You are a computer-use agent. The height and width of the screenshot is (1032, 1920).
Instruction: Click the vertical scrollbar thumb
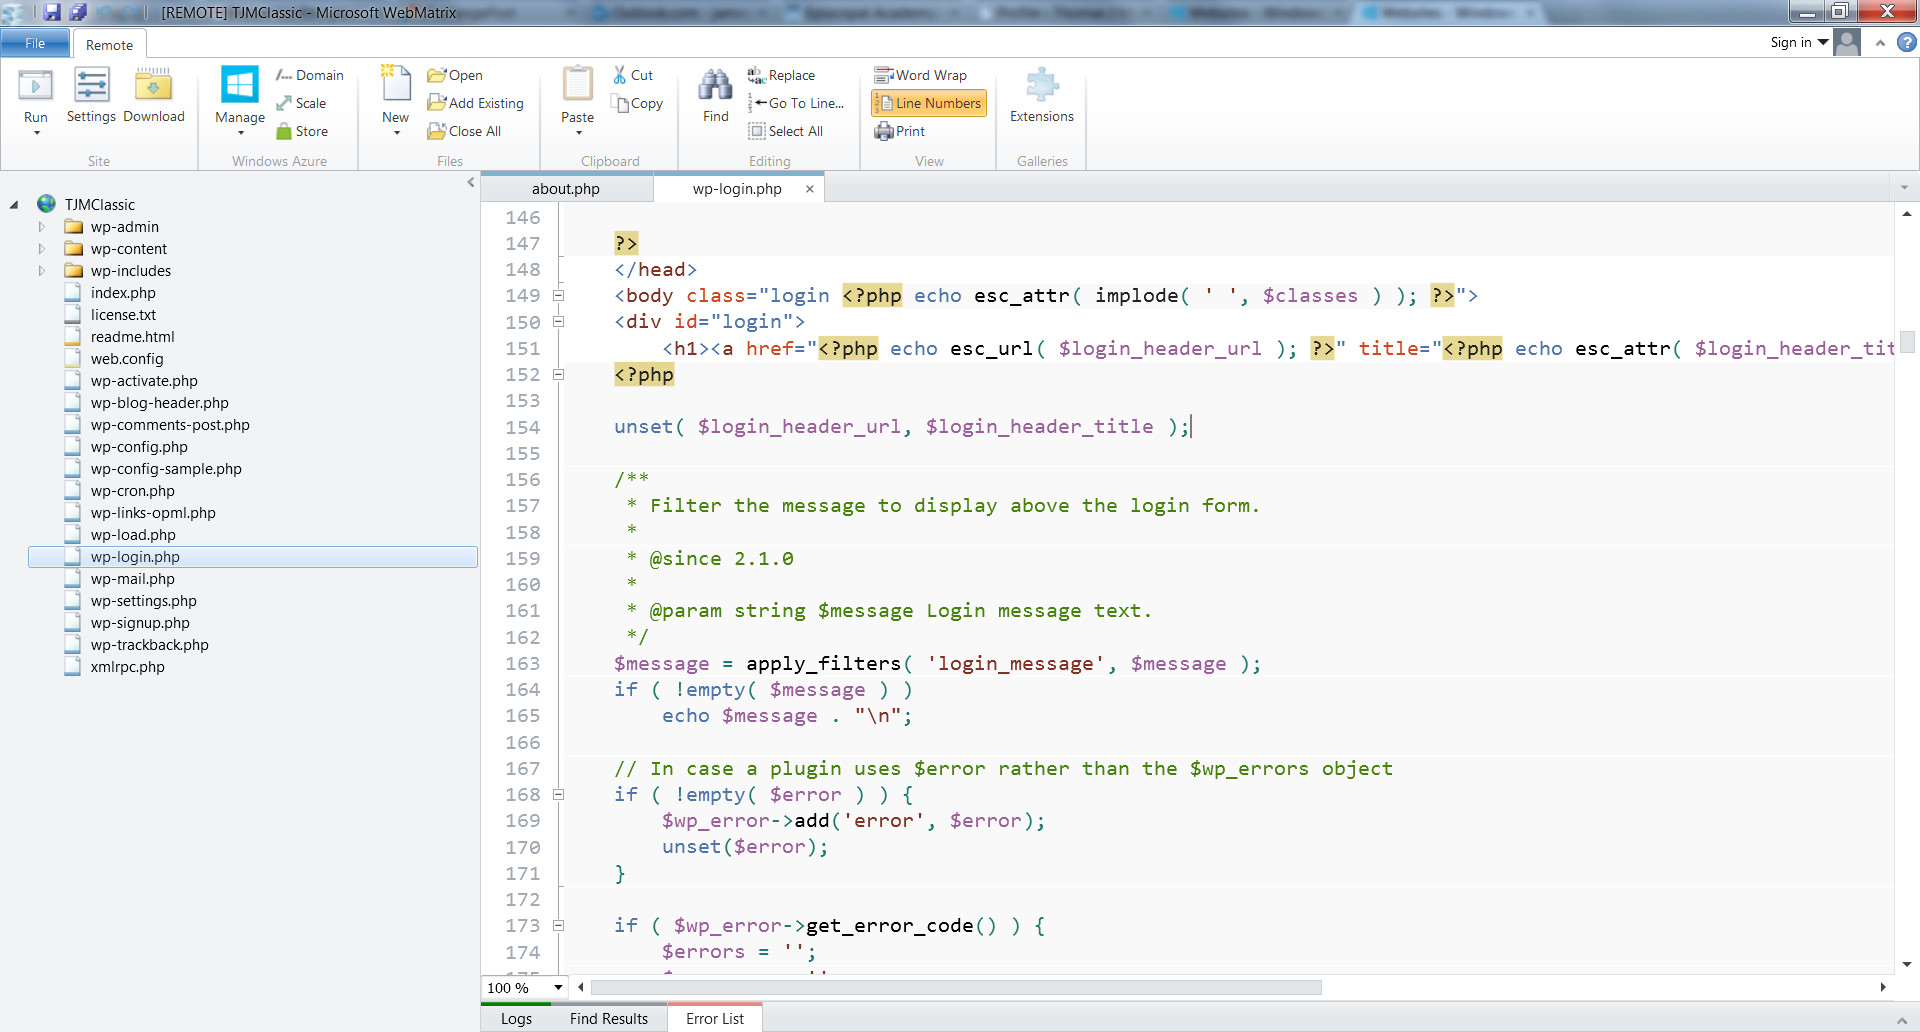(x=1907, y=342)
